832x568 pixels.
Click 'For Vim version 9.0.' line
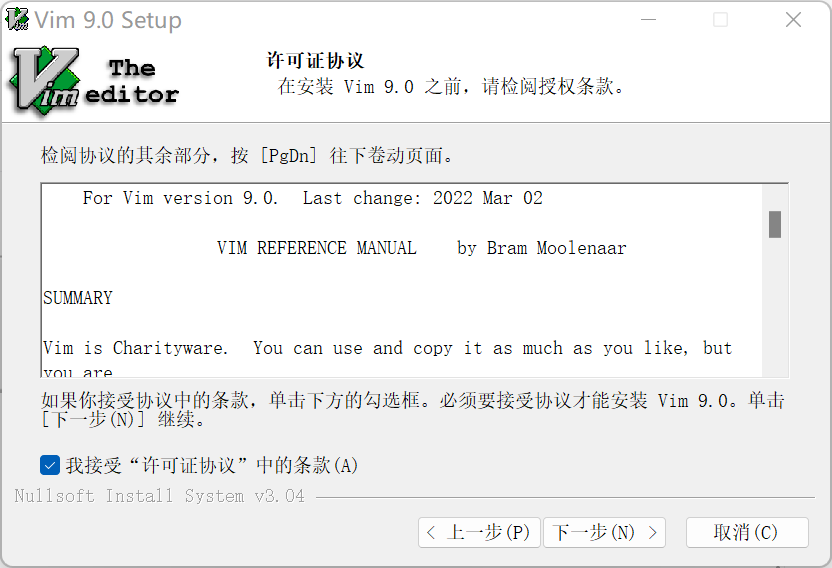click(180, 198)
